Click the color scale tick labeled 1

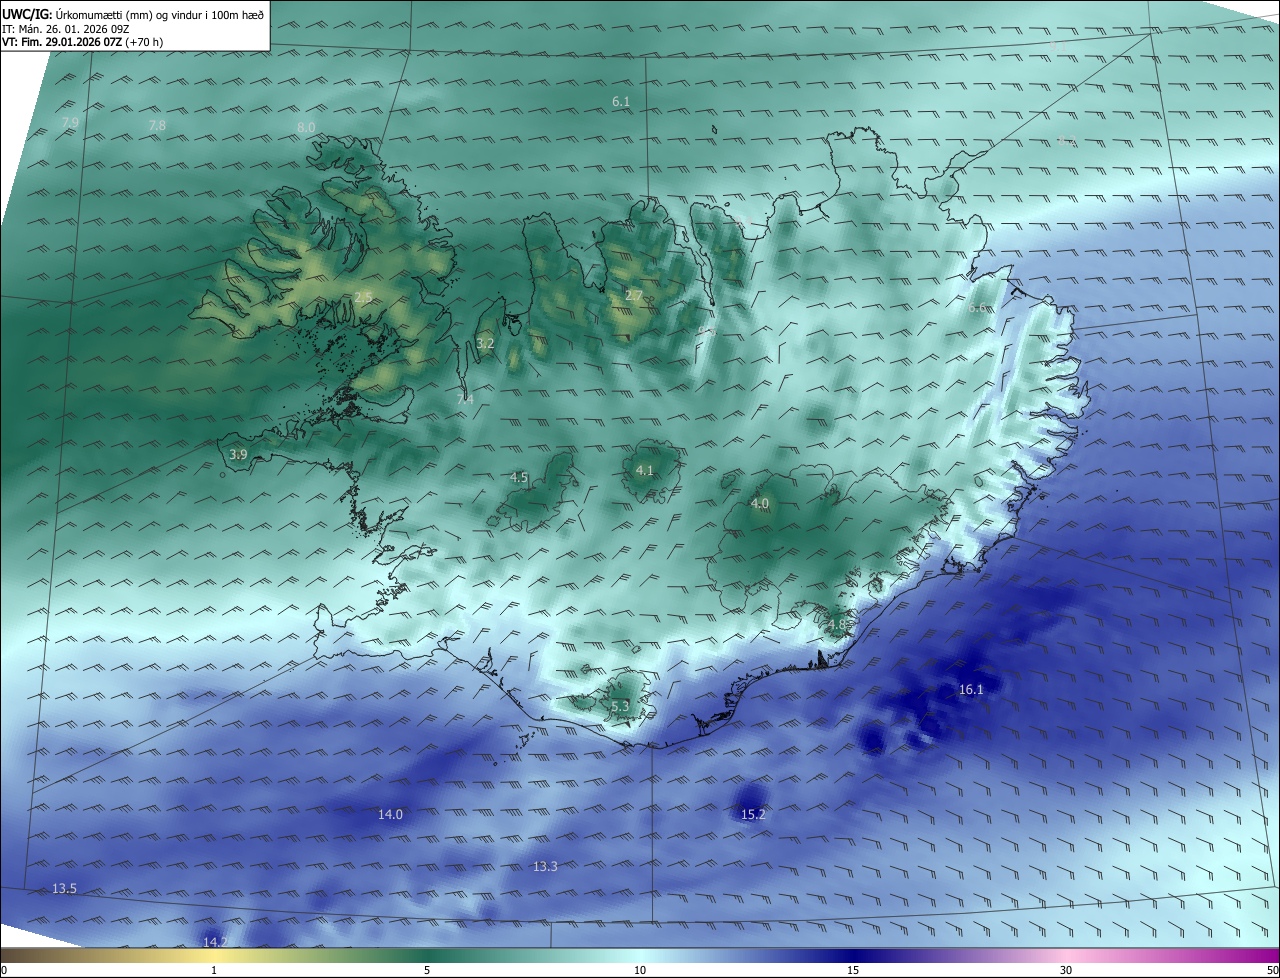click(214, 970)
